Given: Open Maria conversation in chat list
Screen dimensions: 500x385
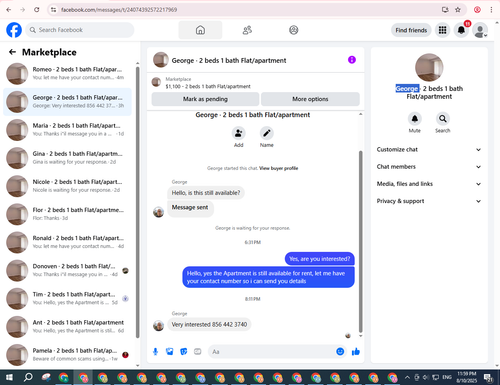Looking at the screenshot, I should pyautogui.click(x=67, y=130).
